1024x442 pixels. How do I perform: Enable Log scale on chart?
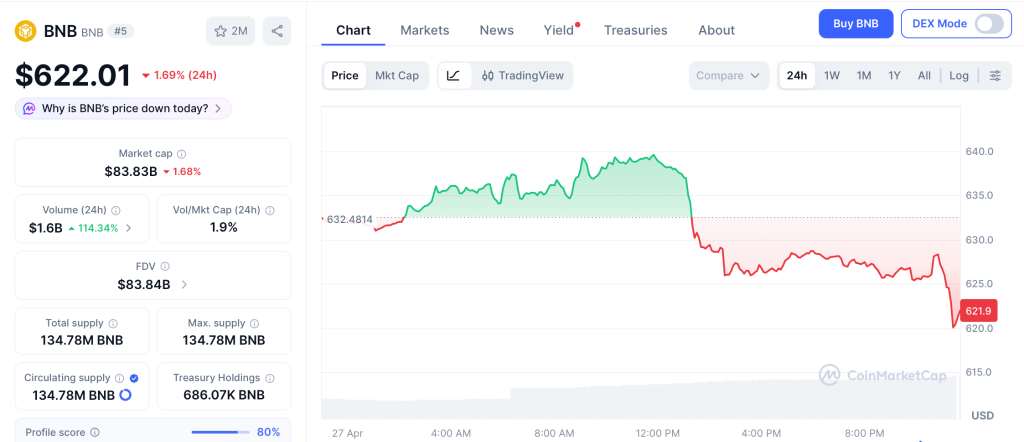959,75
